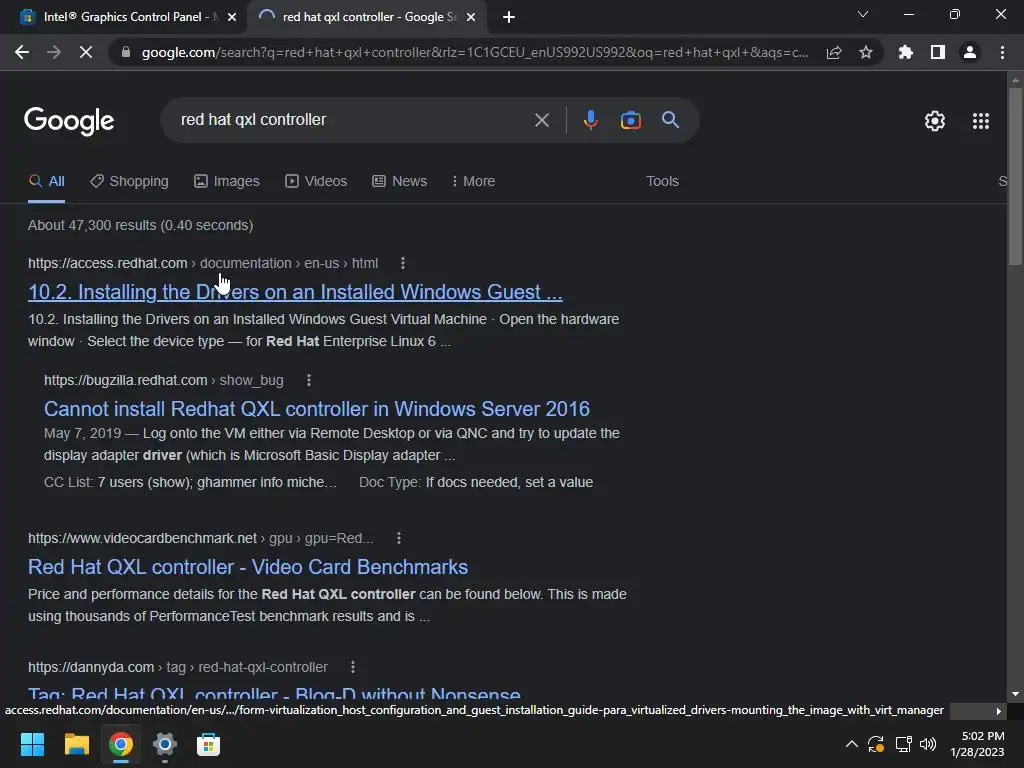
Task: Open Tag: Red Hat QXL controller blog link
Action: [274, 694]
